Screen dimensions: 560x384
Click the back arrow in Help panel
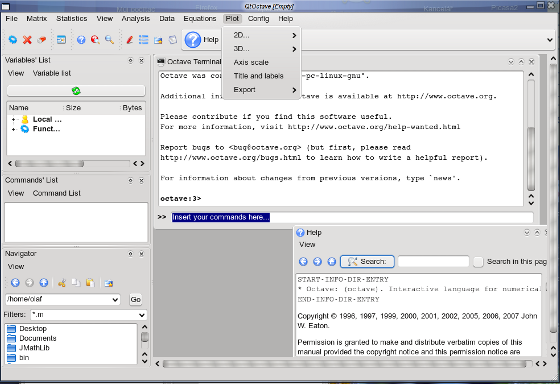303,261
